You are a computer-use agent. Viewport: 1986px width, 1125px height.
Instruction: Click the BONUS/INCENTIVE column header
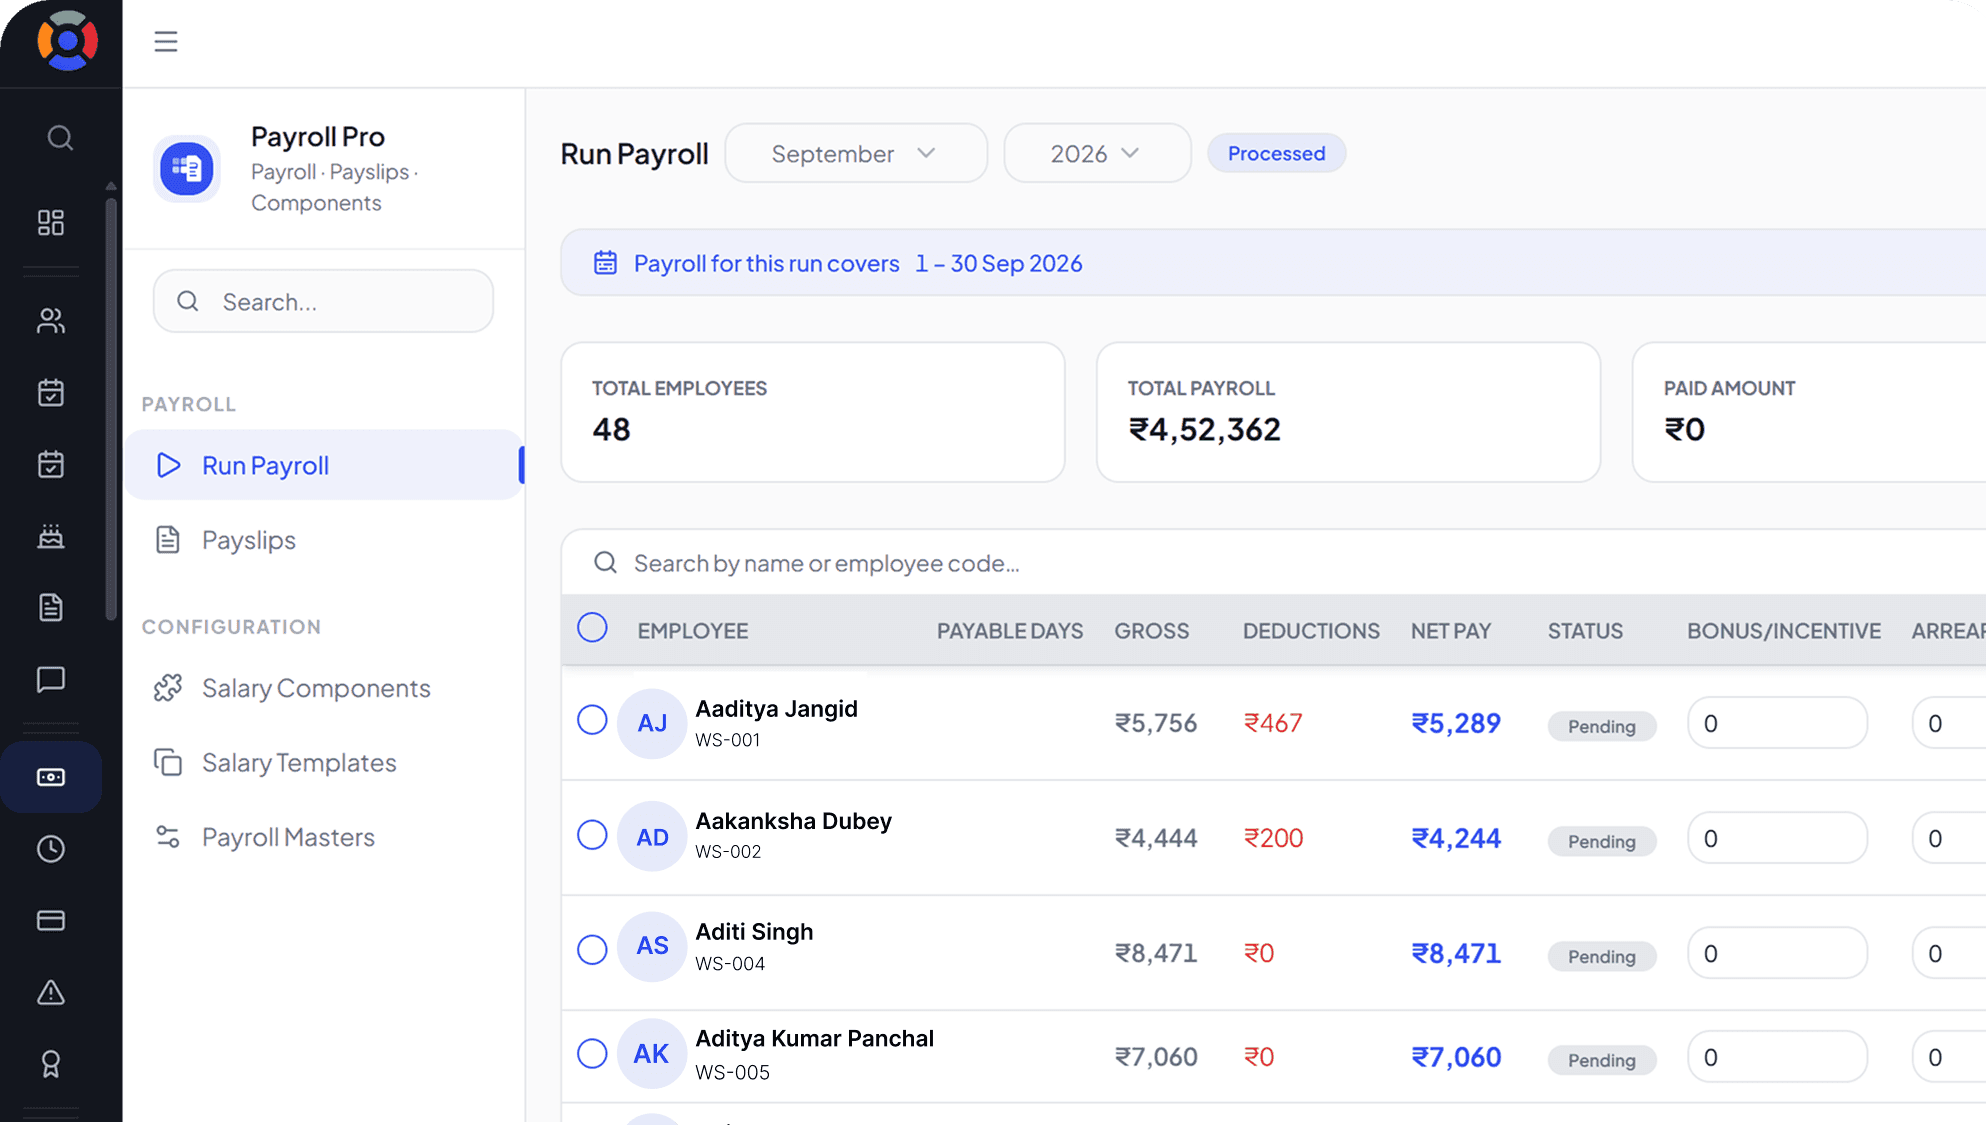click(x=1784, y=631)
